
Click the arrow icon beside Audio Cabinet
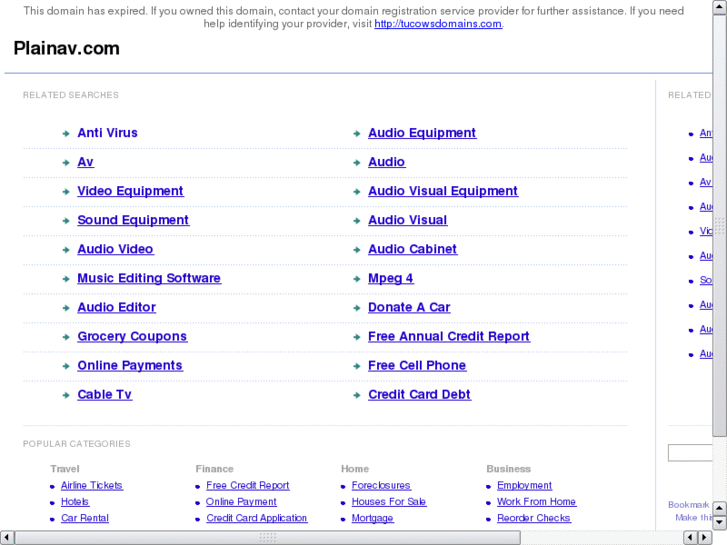point(357,250)
